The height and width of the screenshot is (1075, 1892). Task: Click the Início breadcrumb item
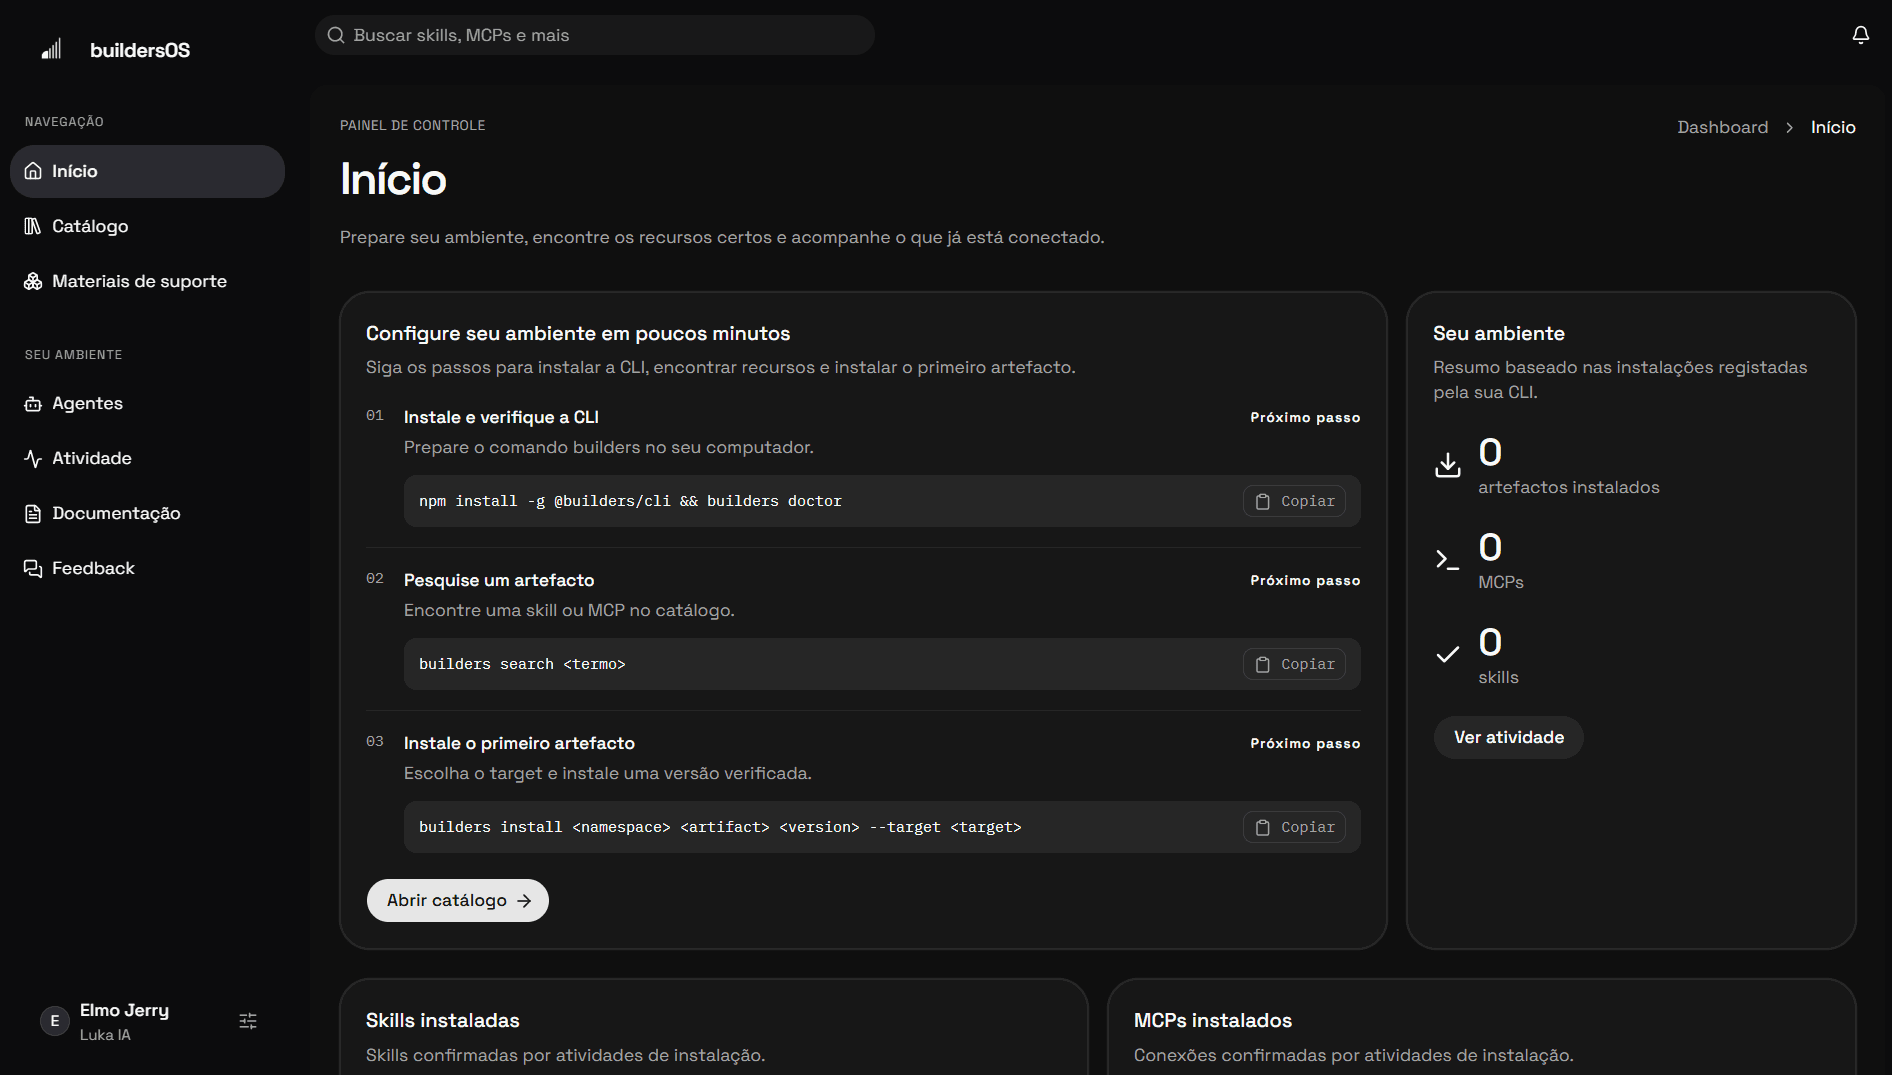(x=1833, y=127)
